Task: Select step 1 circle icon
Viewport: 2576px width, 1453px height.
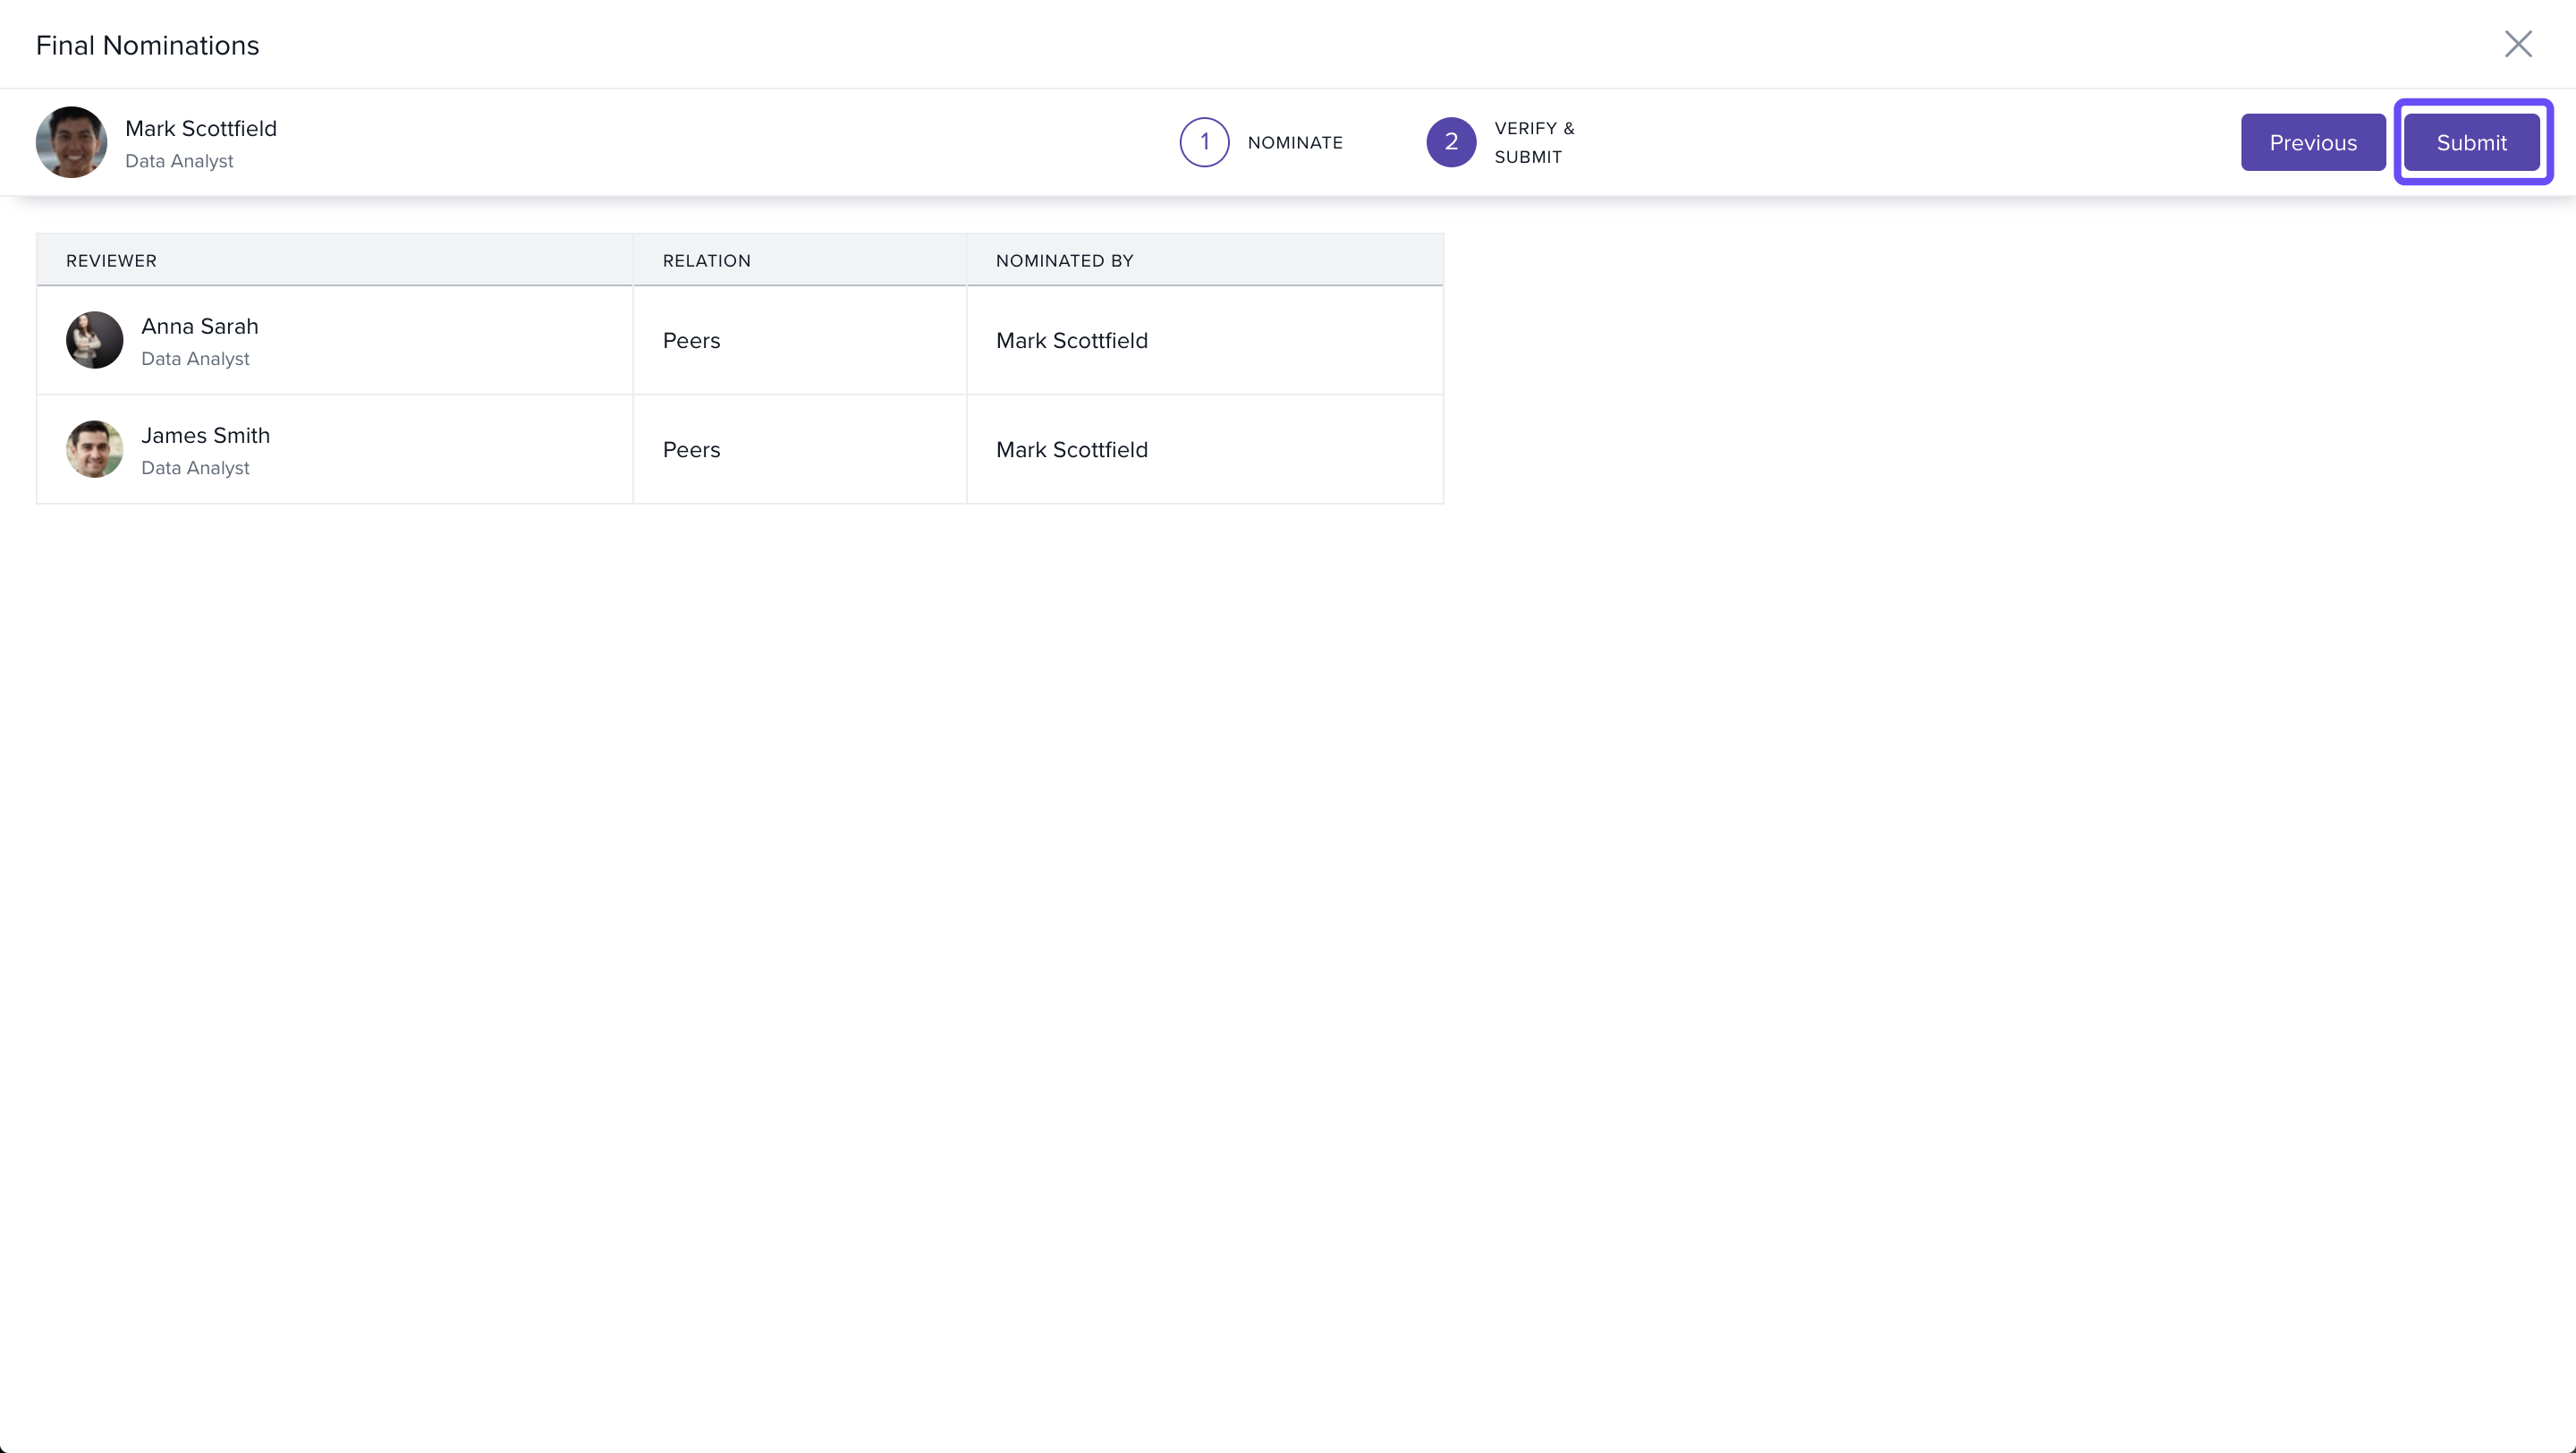Action: click(1204, 142)
